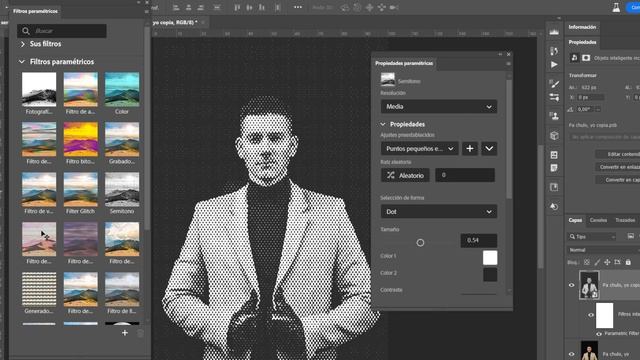Filter layers by pixel image icon

(631, 236)
